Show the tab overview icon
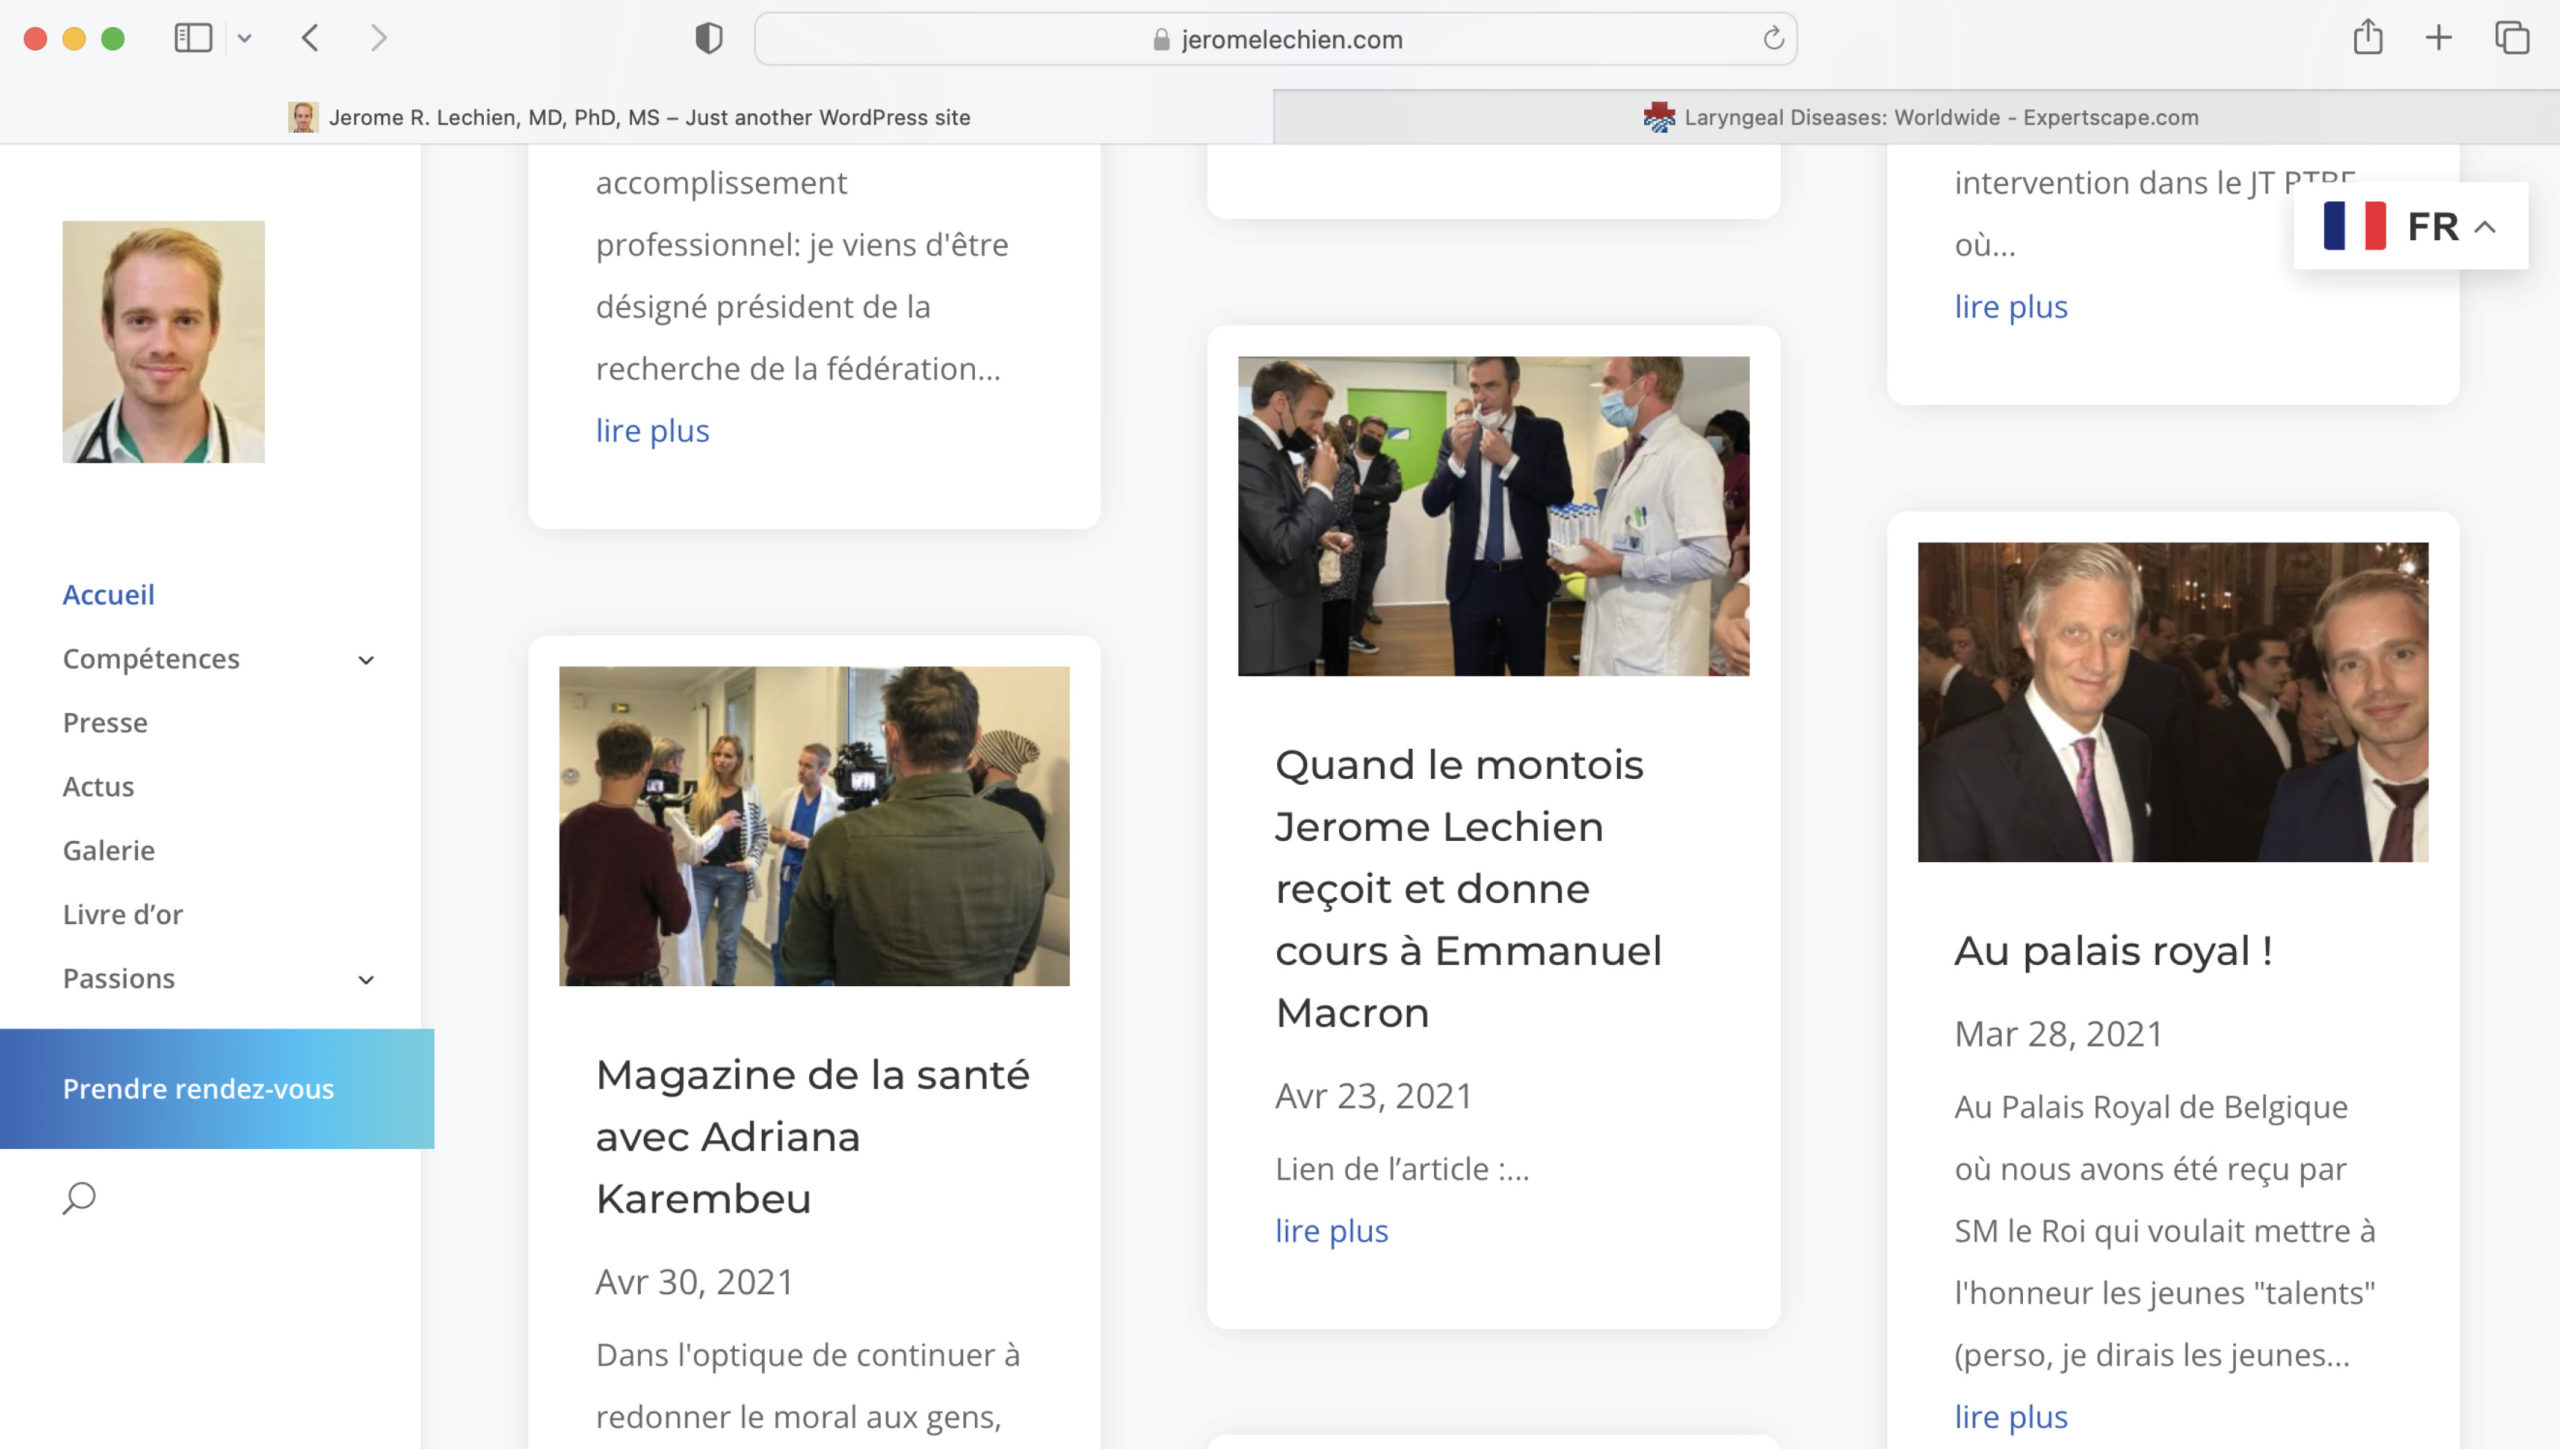The image size is (2560, 1449). pyautogui.click(x=2512, y=38)
